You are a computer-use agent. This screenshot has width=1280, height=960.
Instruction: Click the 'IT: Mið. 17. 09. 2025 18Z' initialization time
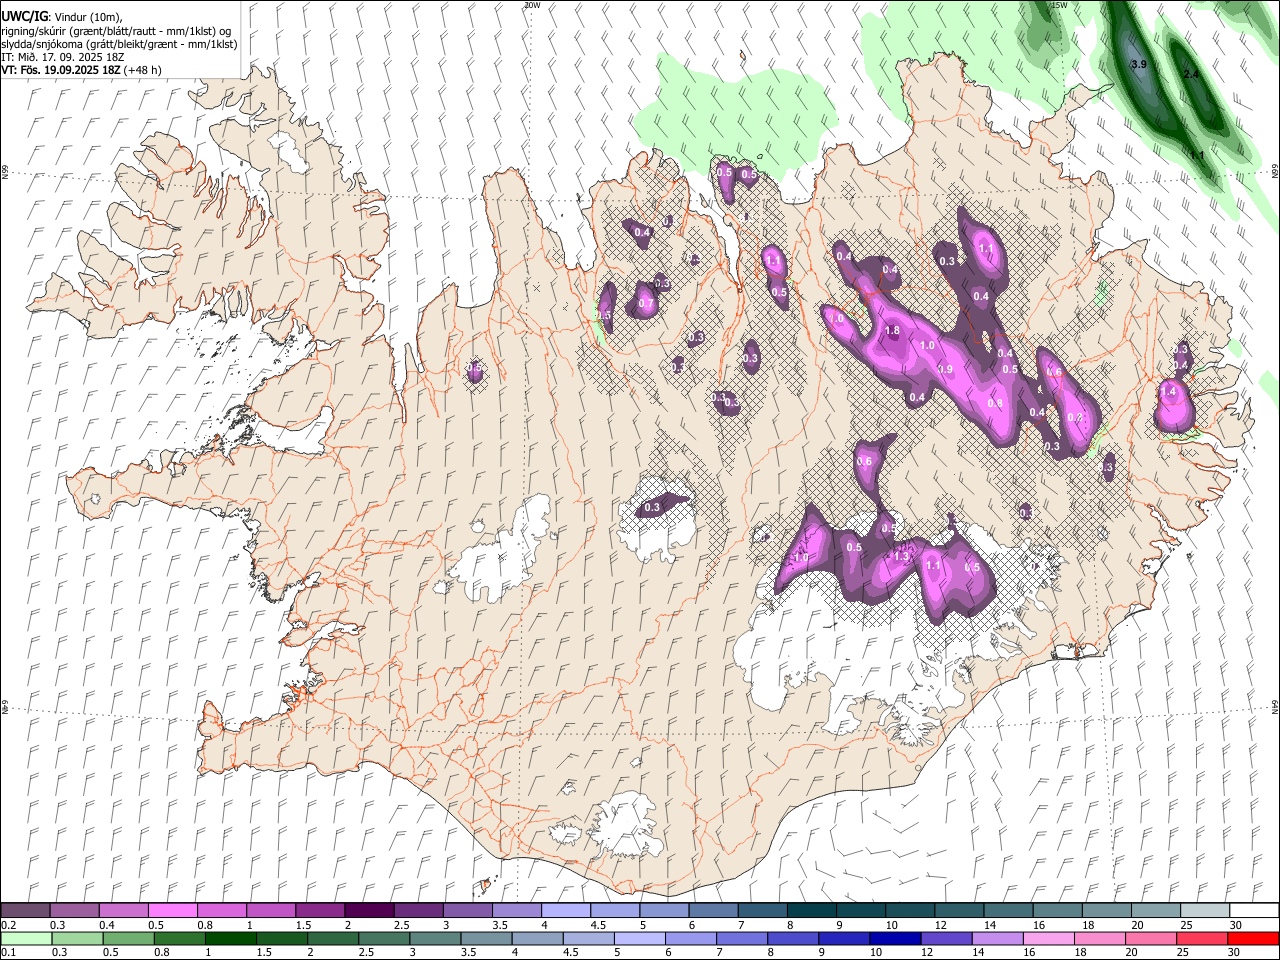pyautogui.click(x=62, y=57)
